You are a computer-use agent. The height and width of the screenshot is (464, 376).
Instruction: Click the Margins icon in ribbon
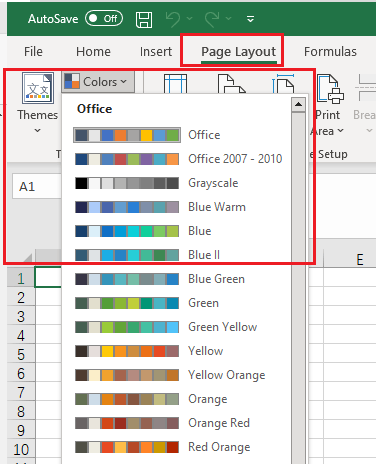click(175, 84)
